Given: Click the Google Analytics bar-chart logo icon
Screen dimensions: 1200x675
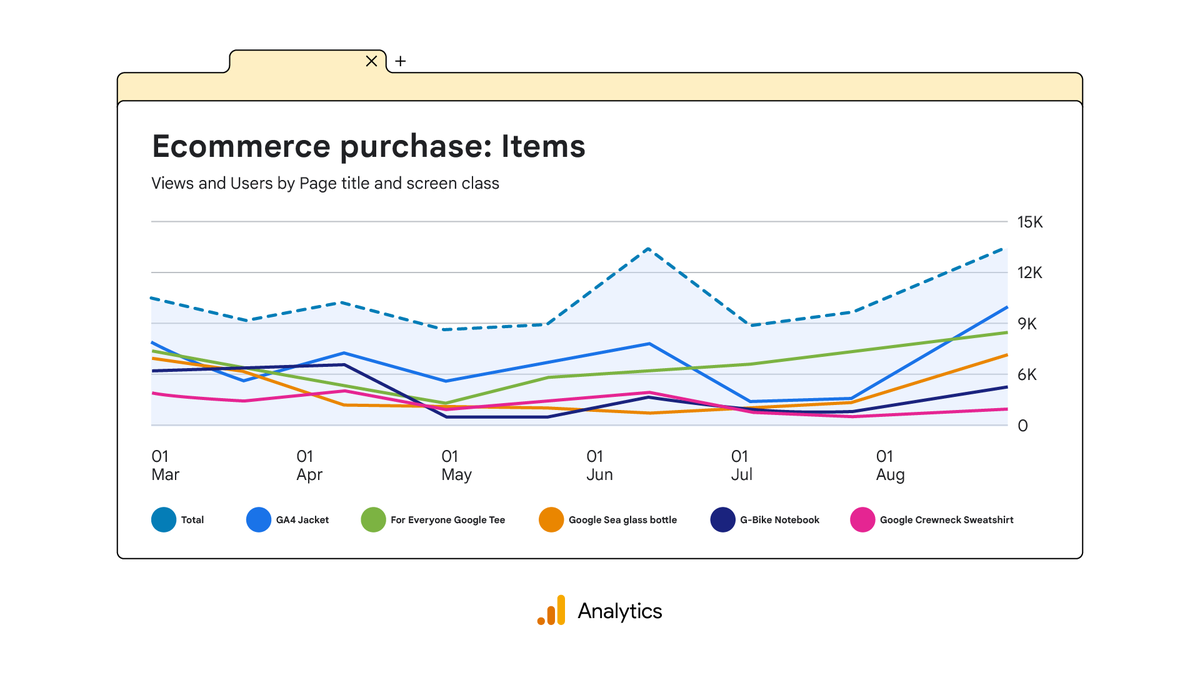Looking at the screenshot, I should point(551,610).
